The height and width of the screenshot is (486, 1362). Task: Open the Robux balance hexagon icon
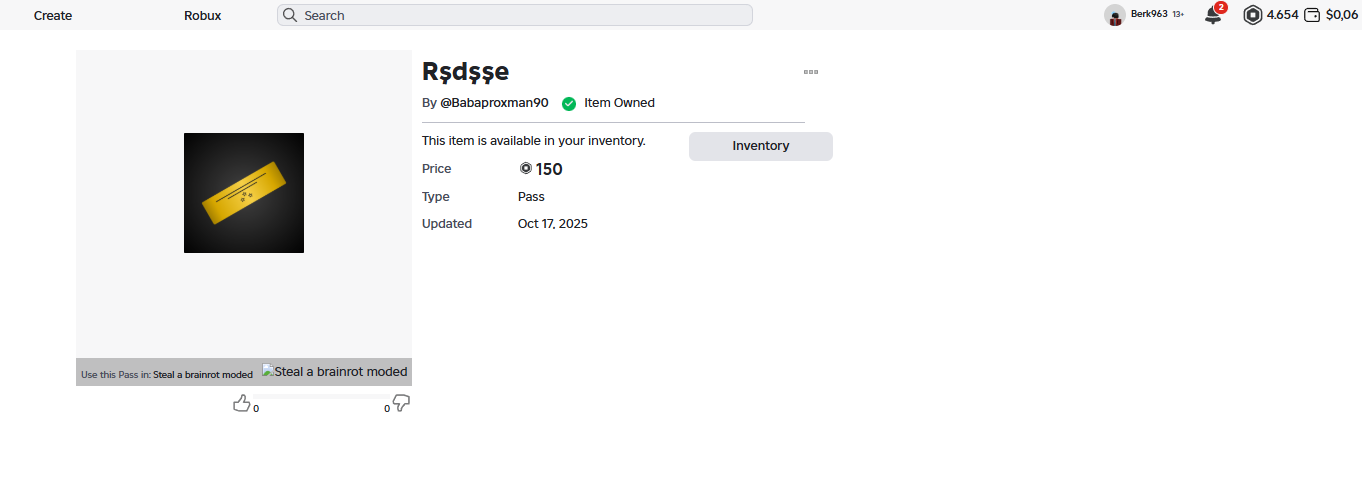1253,15
